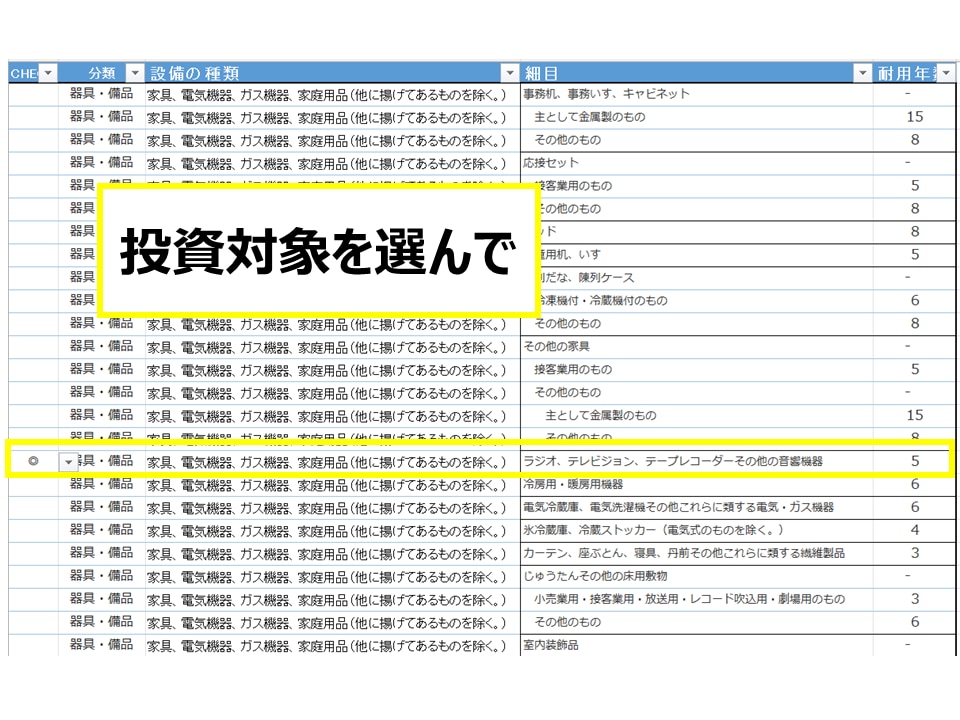Select the じゅうたんその他の床用敷物 cell
Image resolution: width=960 pixels, height=720 pixels.
(696, 576)
